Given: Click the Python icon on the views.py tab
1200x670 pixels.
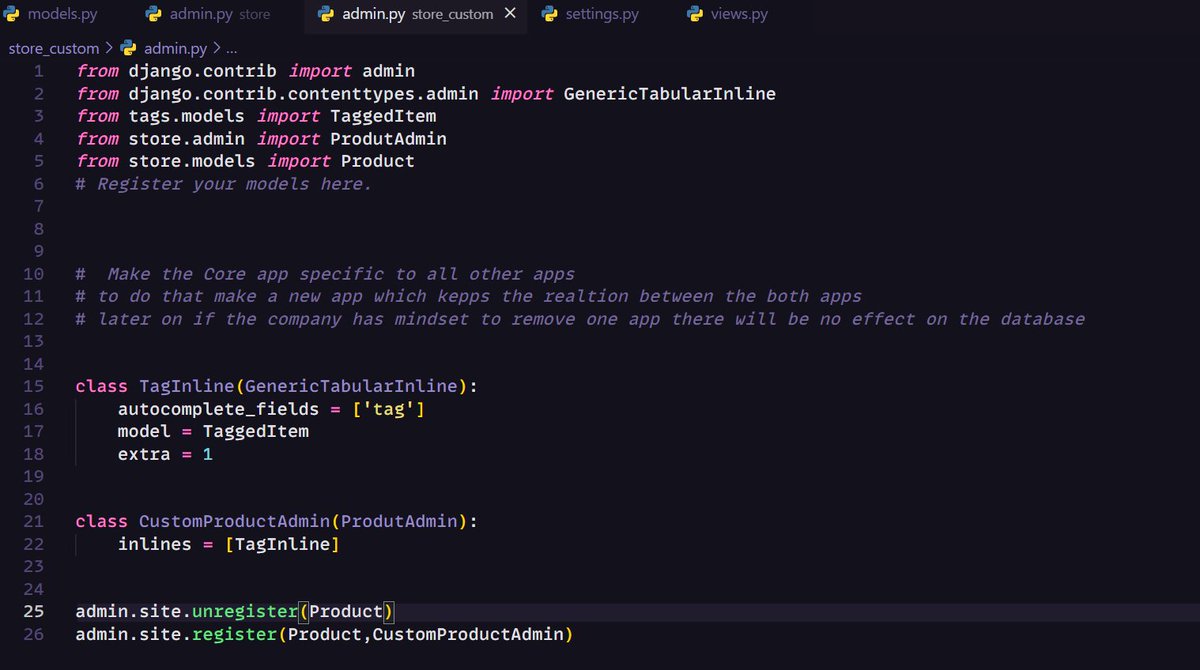Looking at the screenshot, I should point(694,14).
